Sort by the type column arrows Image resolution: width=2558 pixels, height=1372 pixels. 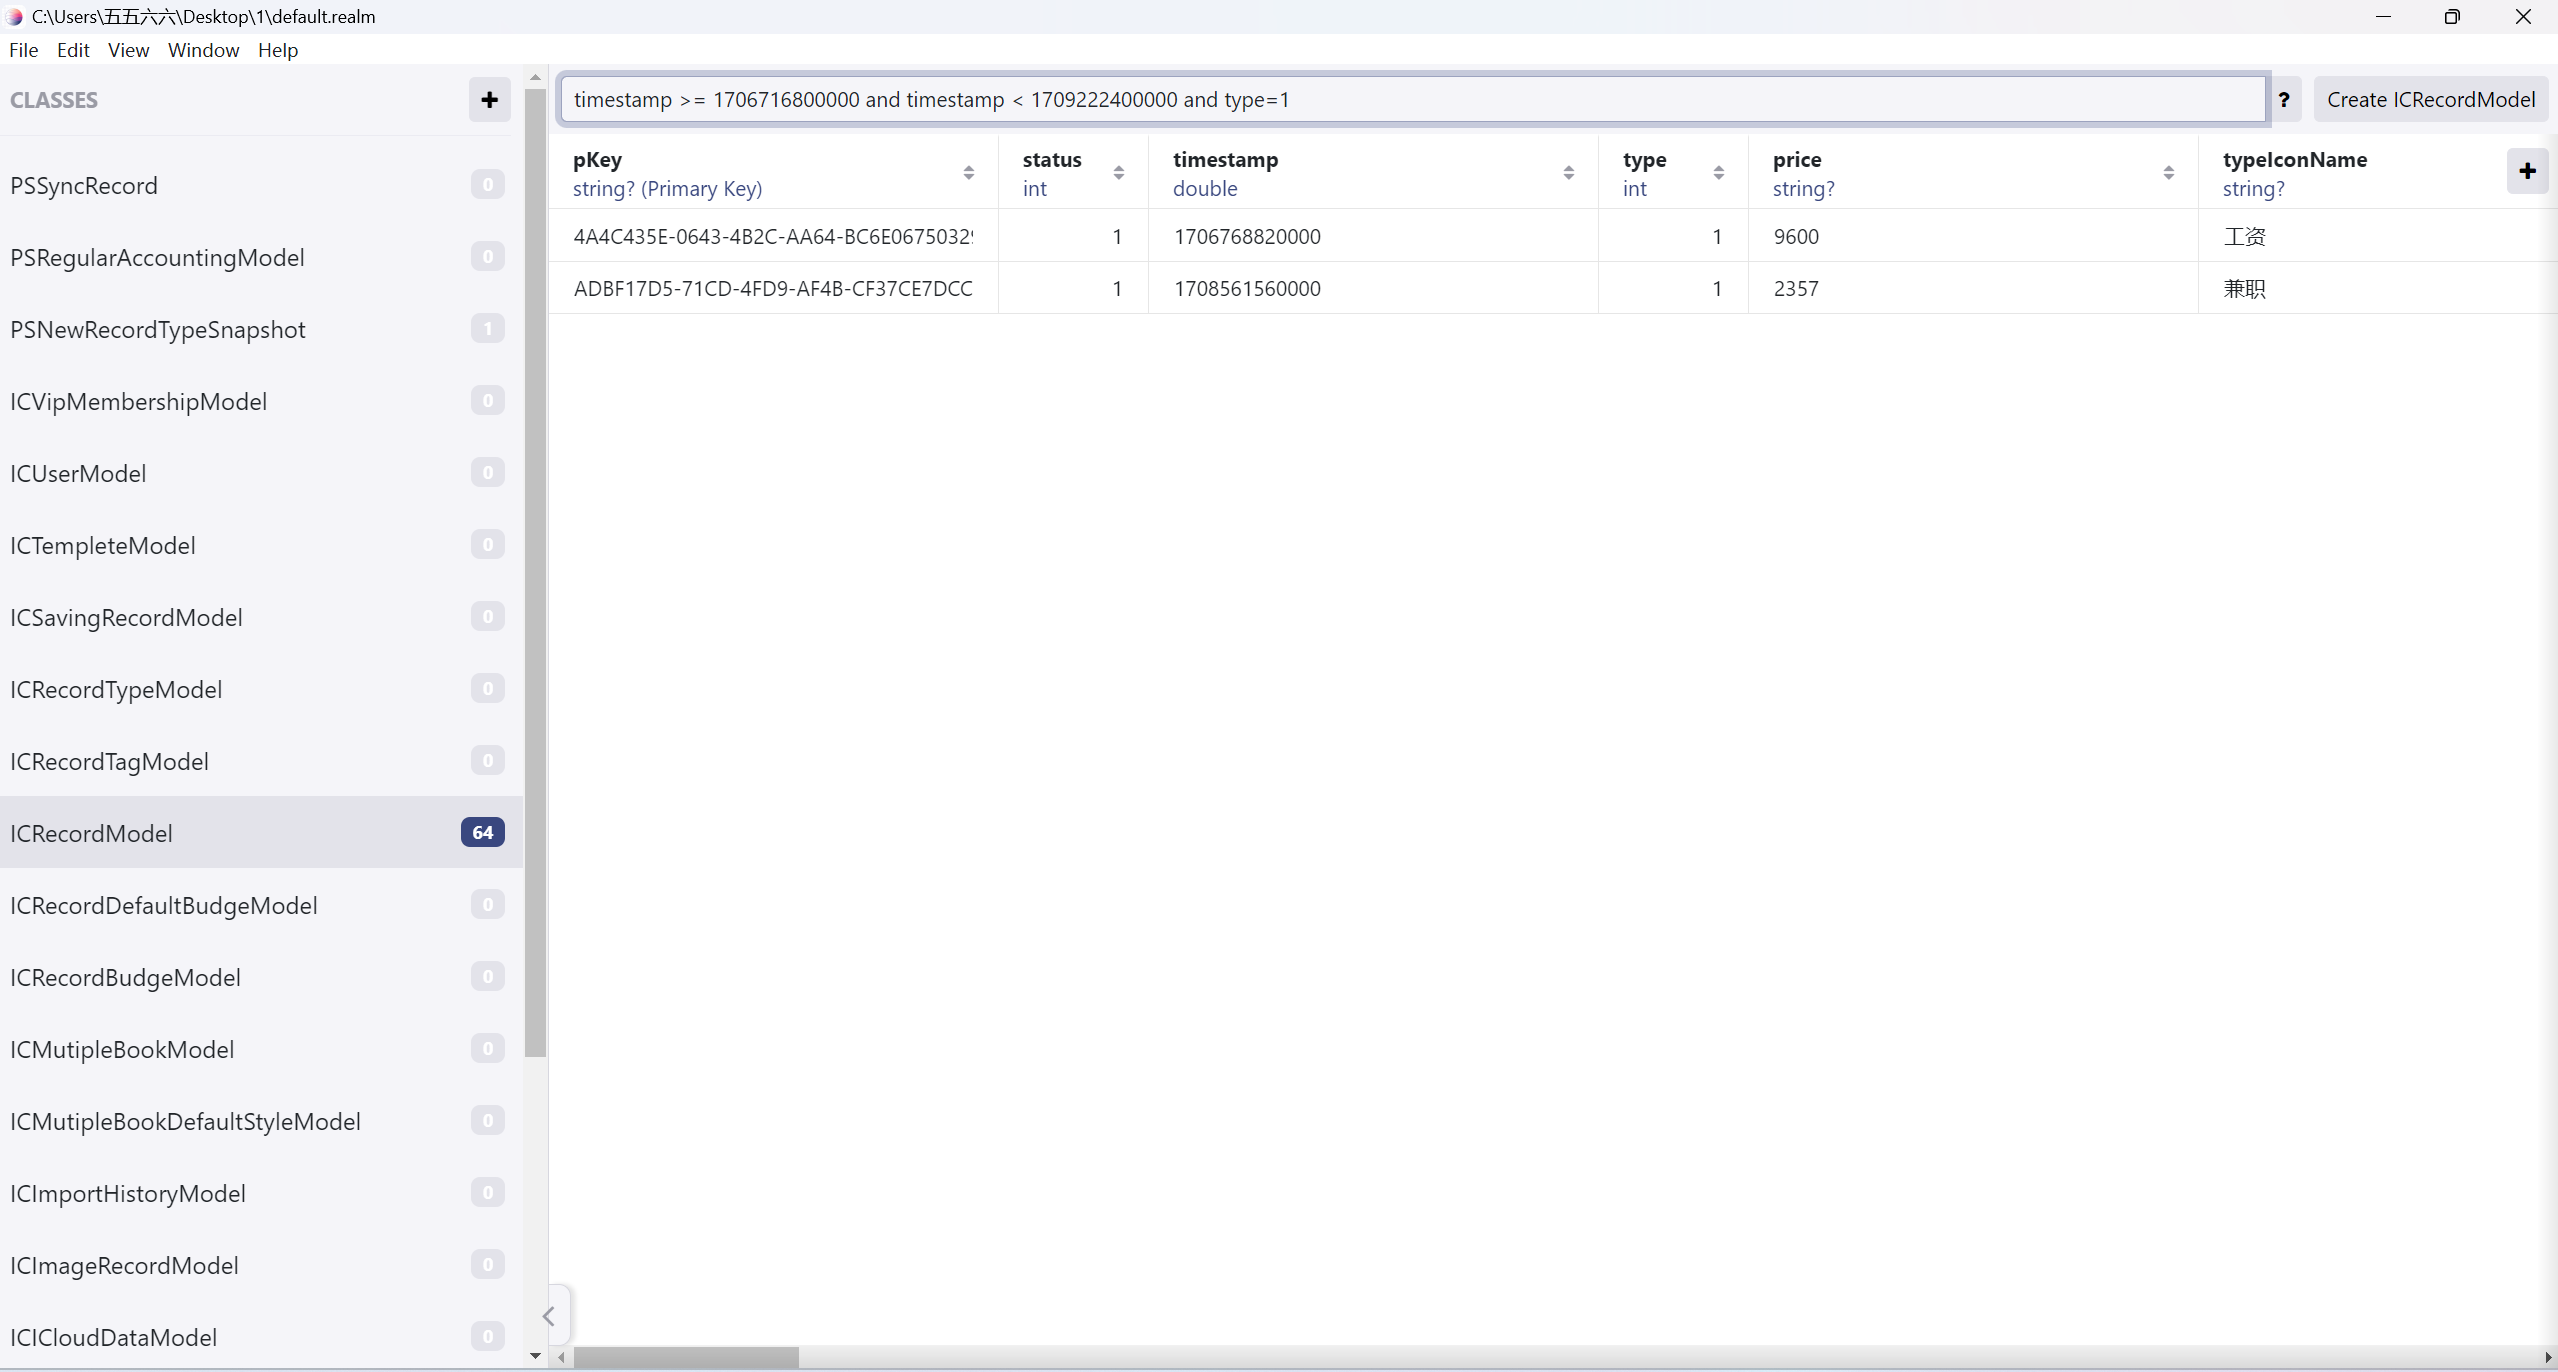coord(1718,173)
